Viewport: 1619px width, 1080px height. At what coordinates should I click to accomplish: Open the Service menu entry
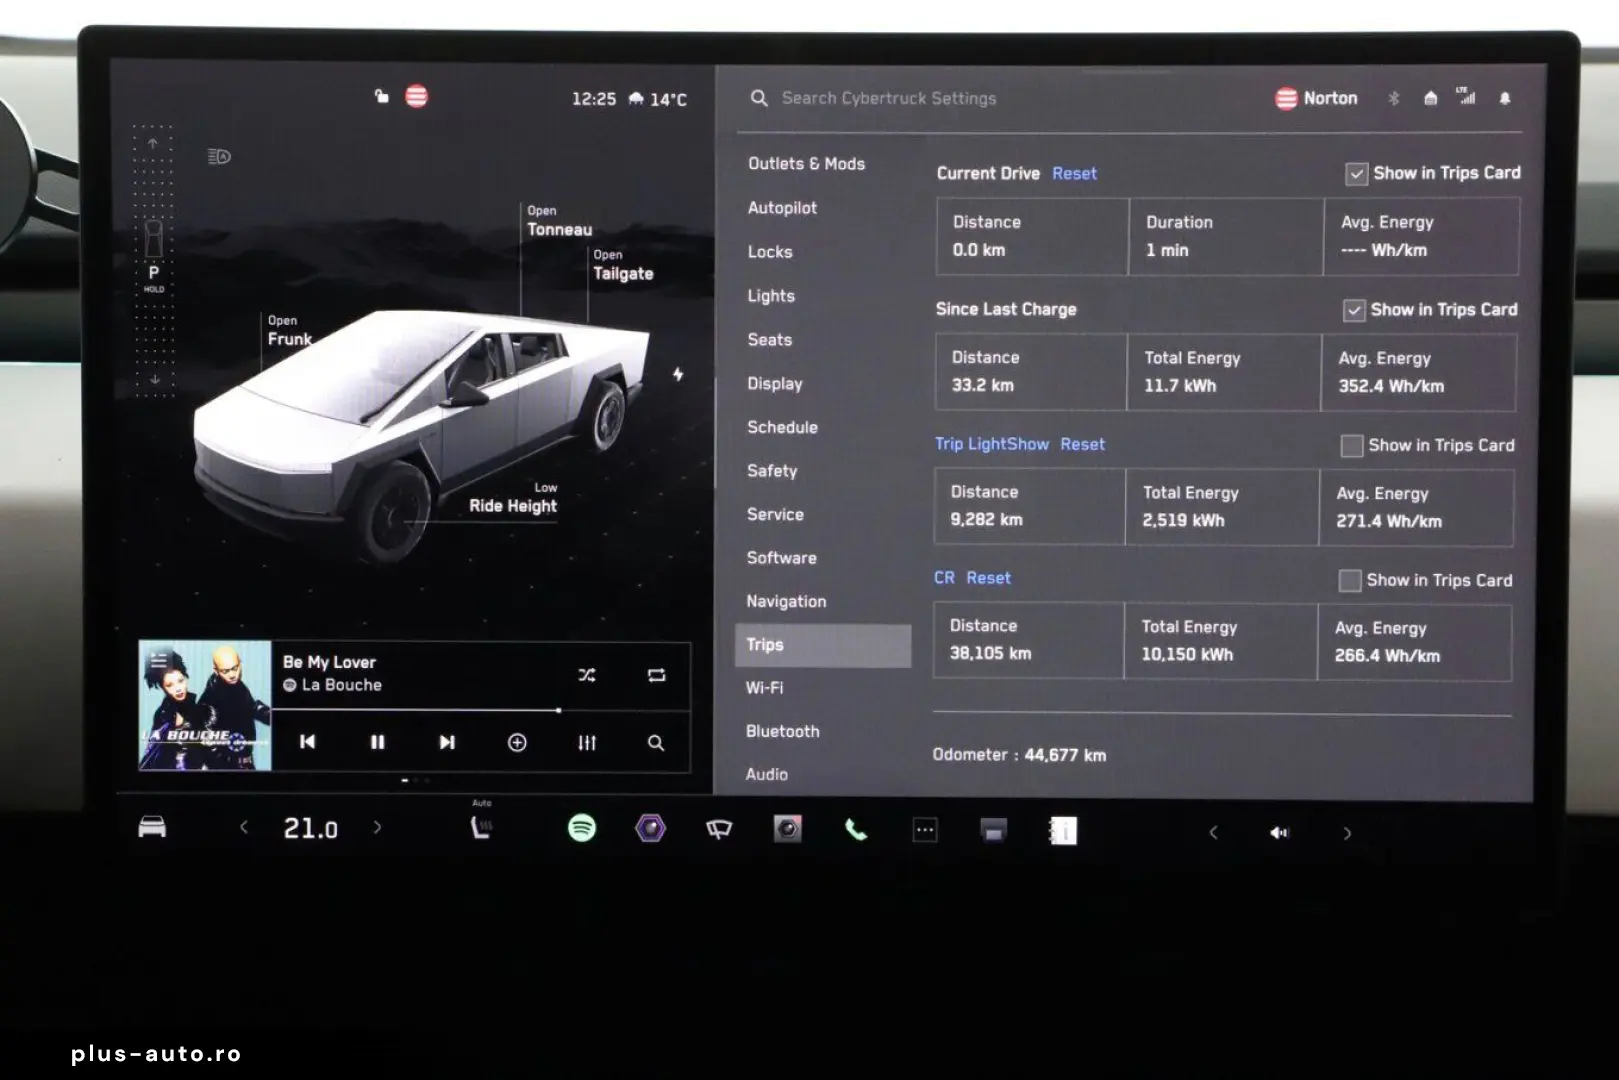[x=775, y=514]
